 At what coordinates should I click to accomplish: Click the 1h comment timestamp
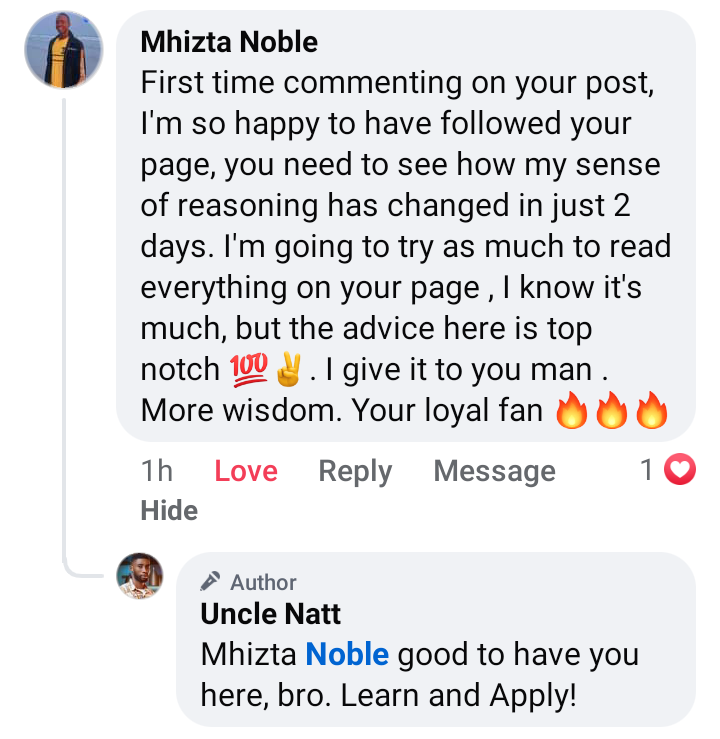coord(157,471)
